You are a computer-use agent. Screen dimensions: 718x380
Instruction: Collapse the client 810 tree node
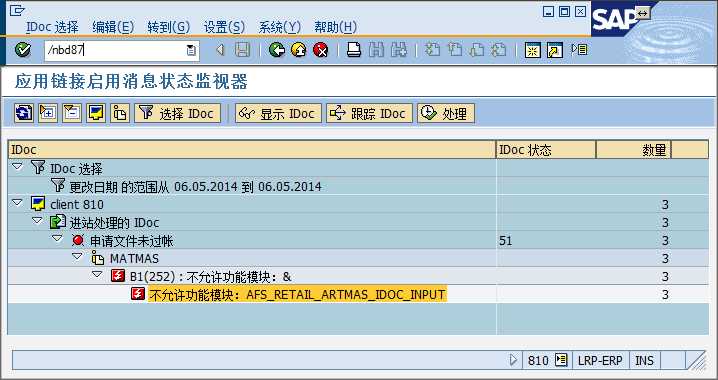(x=17, y=203)
